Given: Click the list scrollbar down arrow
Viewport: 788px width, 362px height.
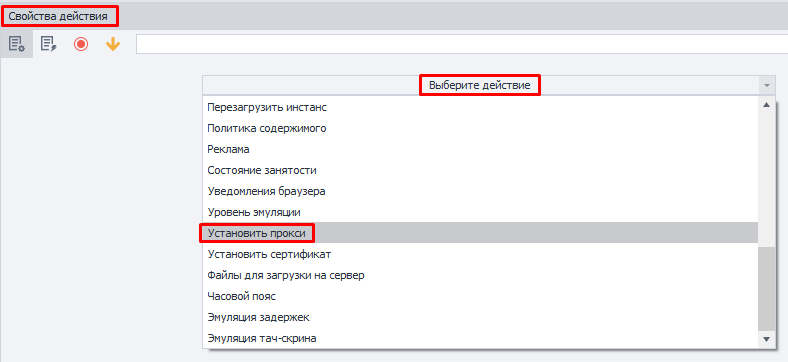Looking at the screenshot, I should pos(766,340).
